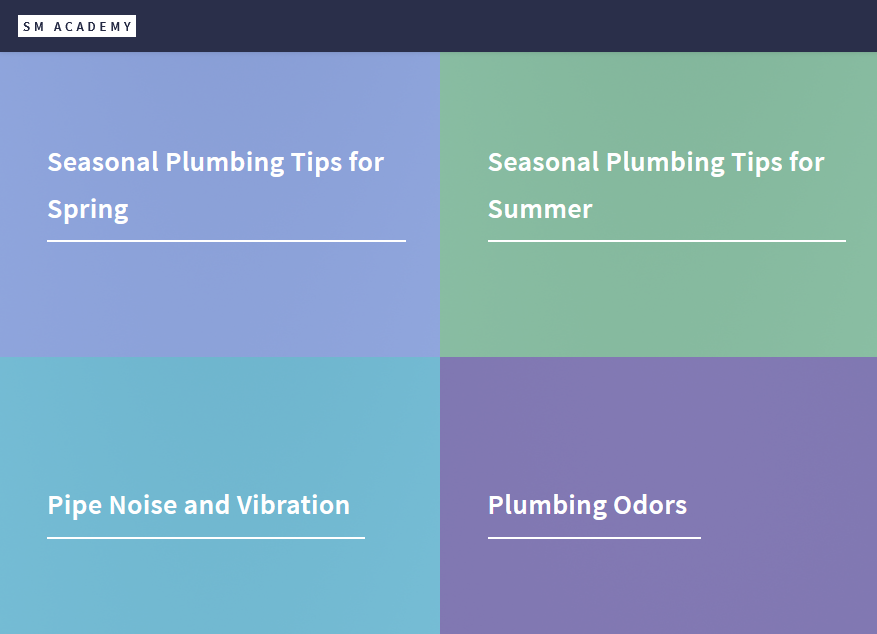Click the underline below Spring tips heading

pos(226,241)
